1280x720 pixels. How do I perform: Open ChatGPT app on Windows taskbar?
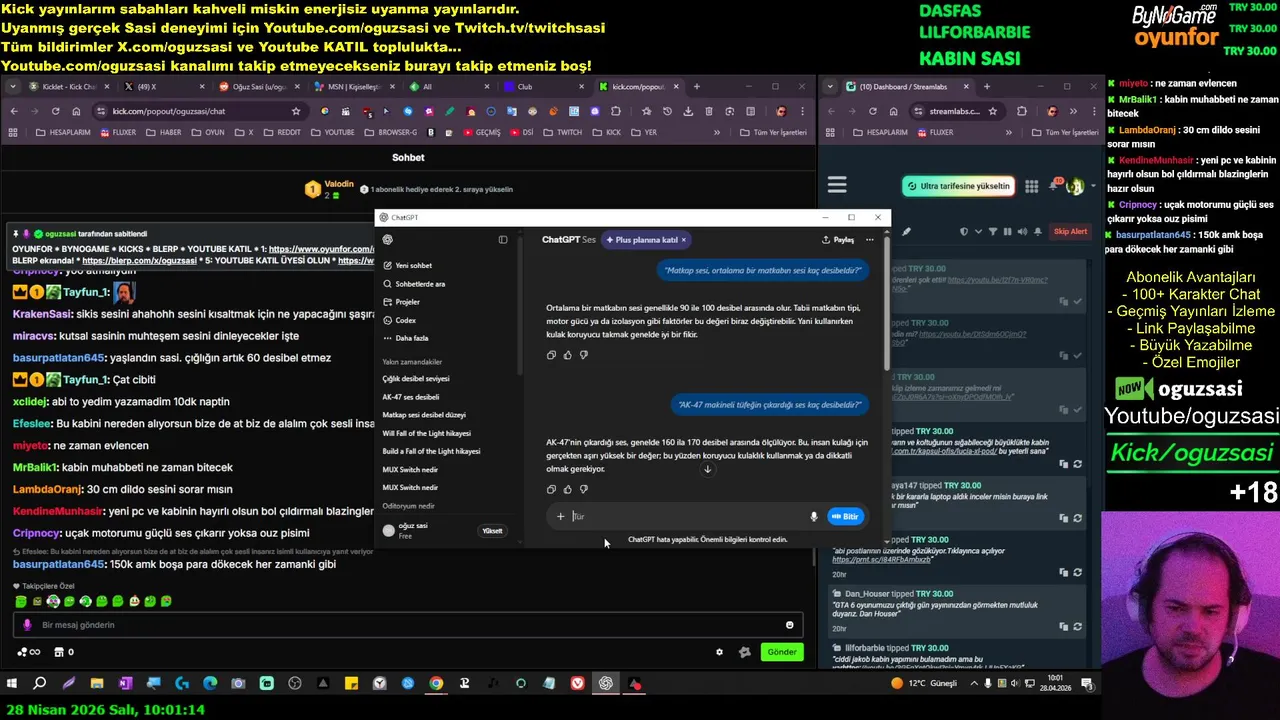click(x=606, y=684)
